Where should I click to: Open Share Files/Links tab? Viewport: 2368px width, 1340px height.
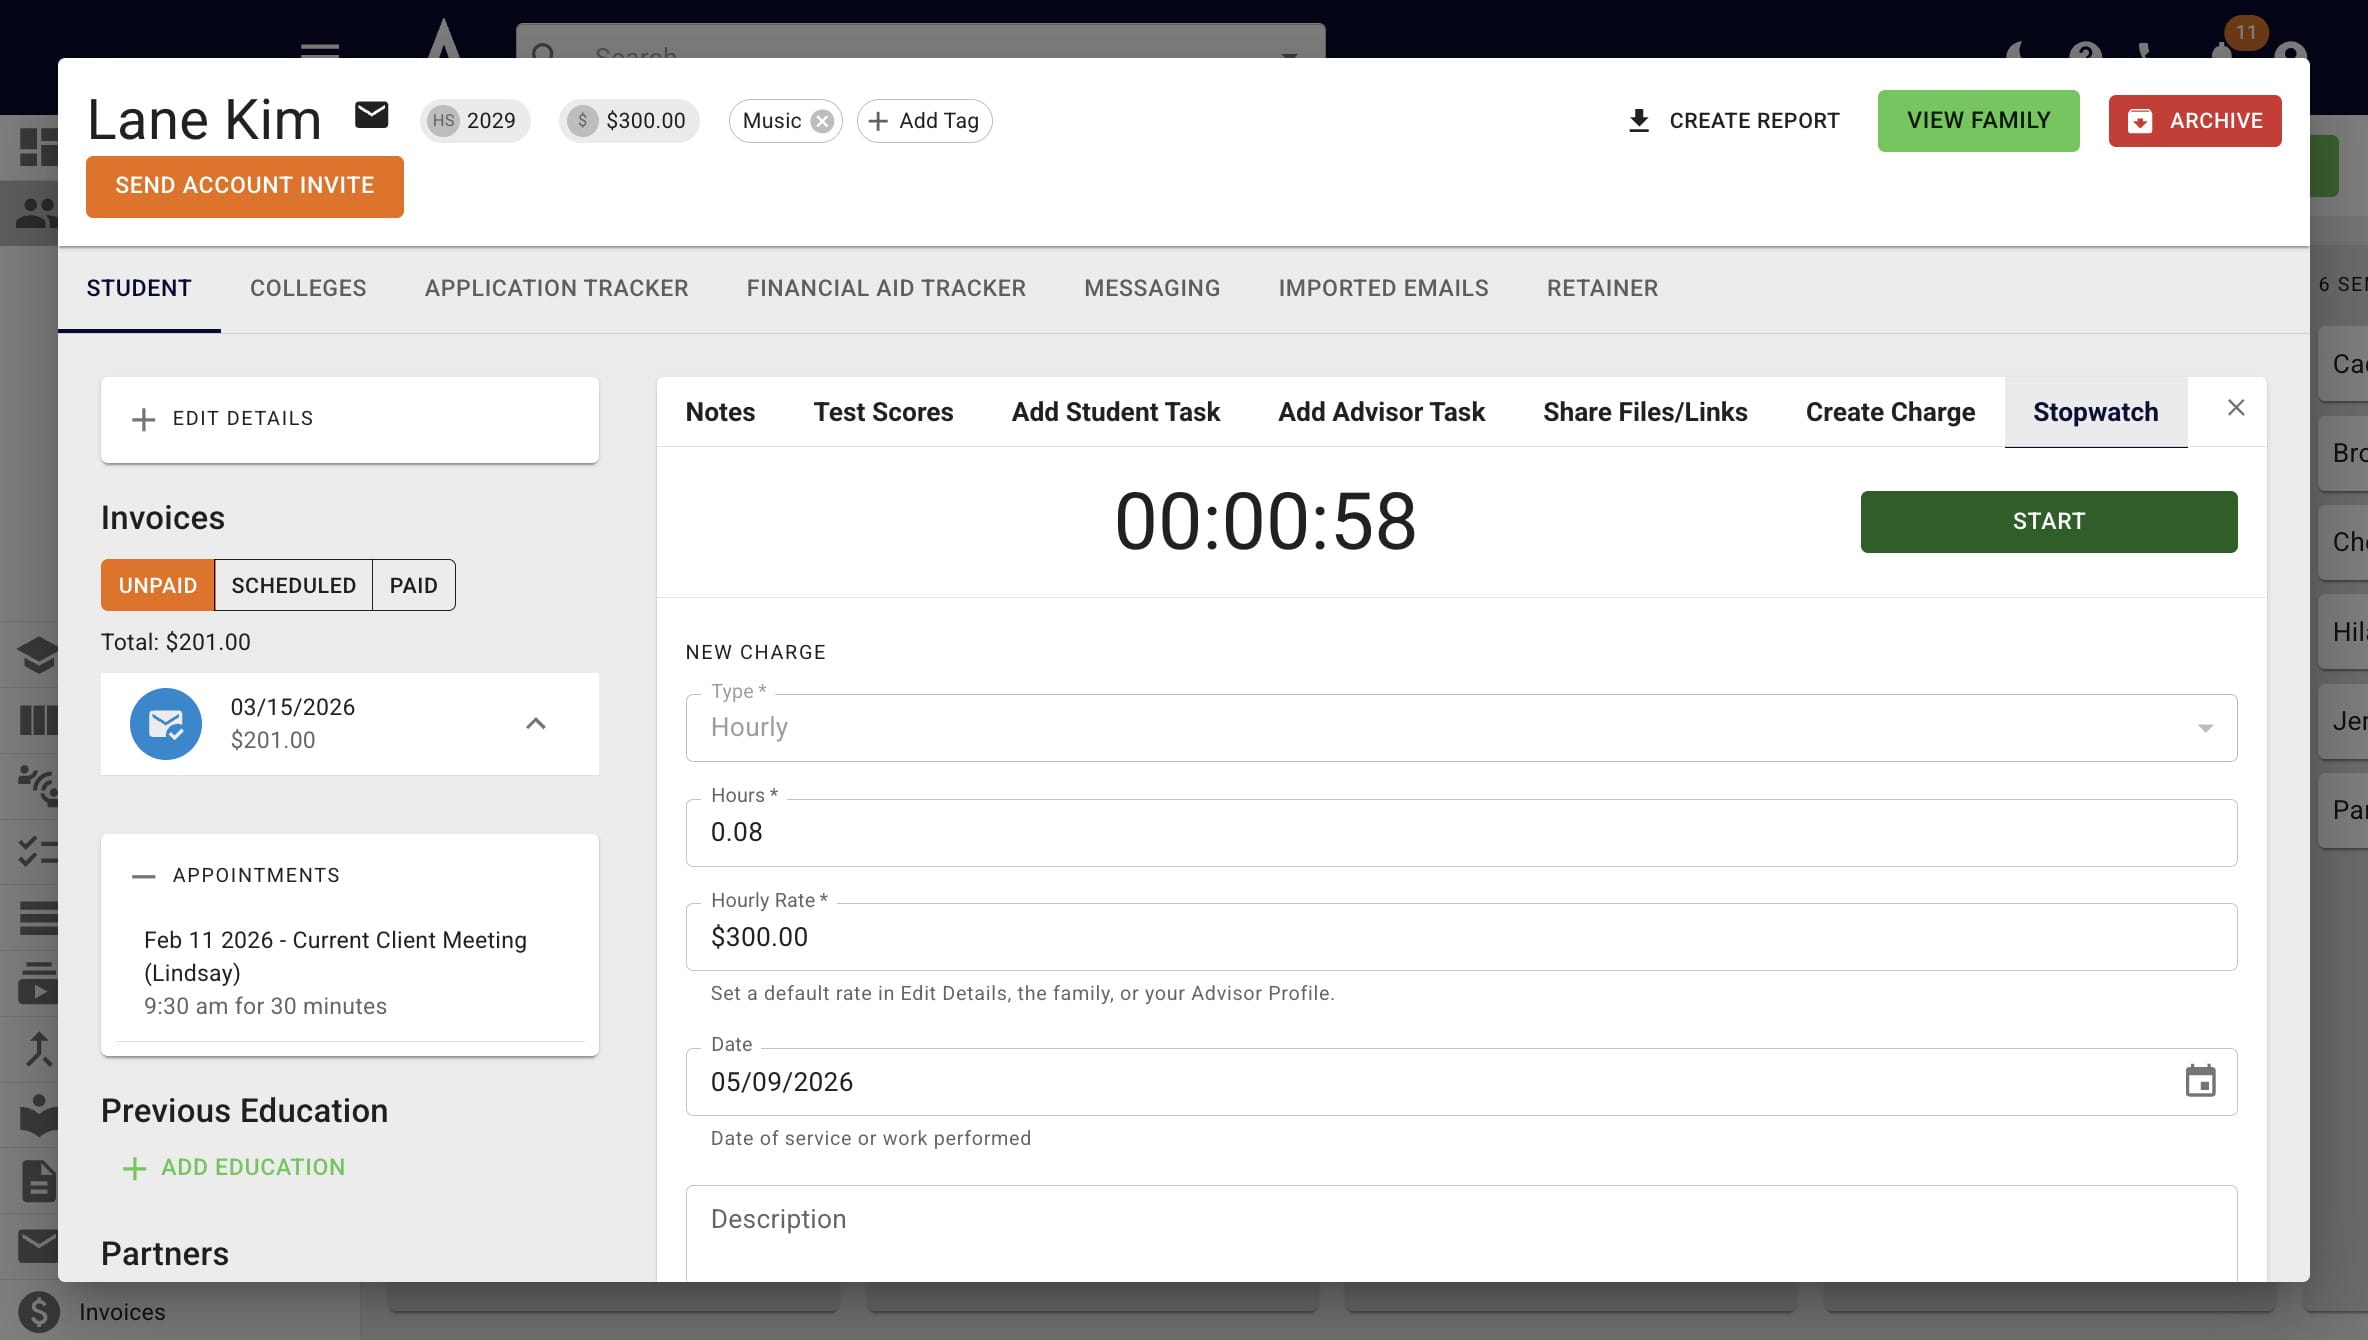1645,412
